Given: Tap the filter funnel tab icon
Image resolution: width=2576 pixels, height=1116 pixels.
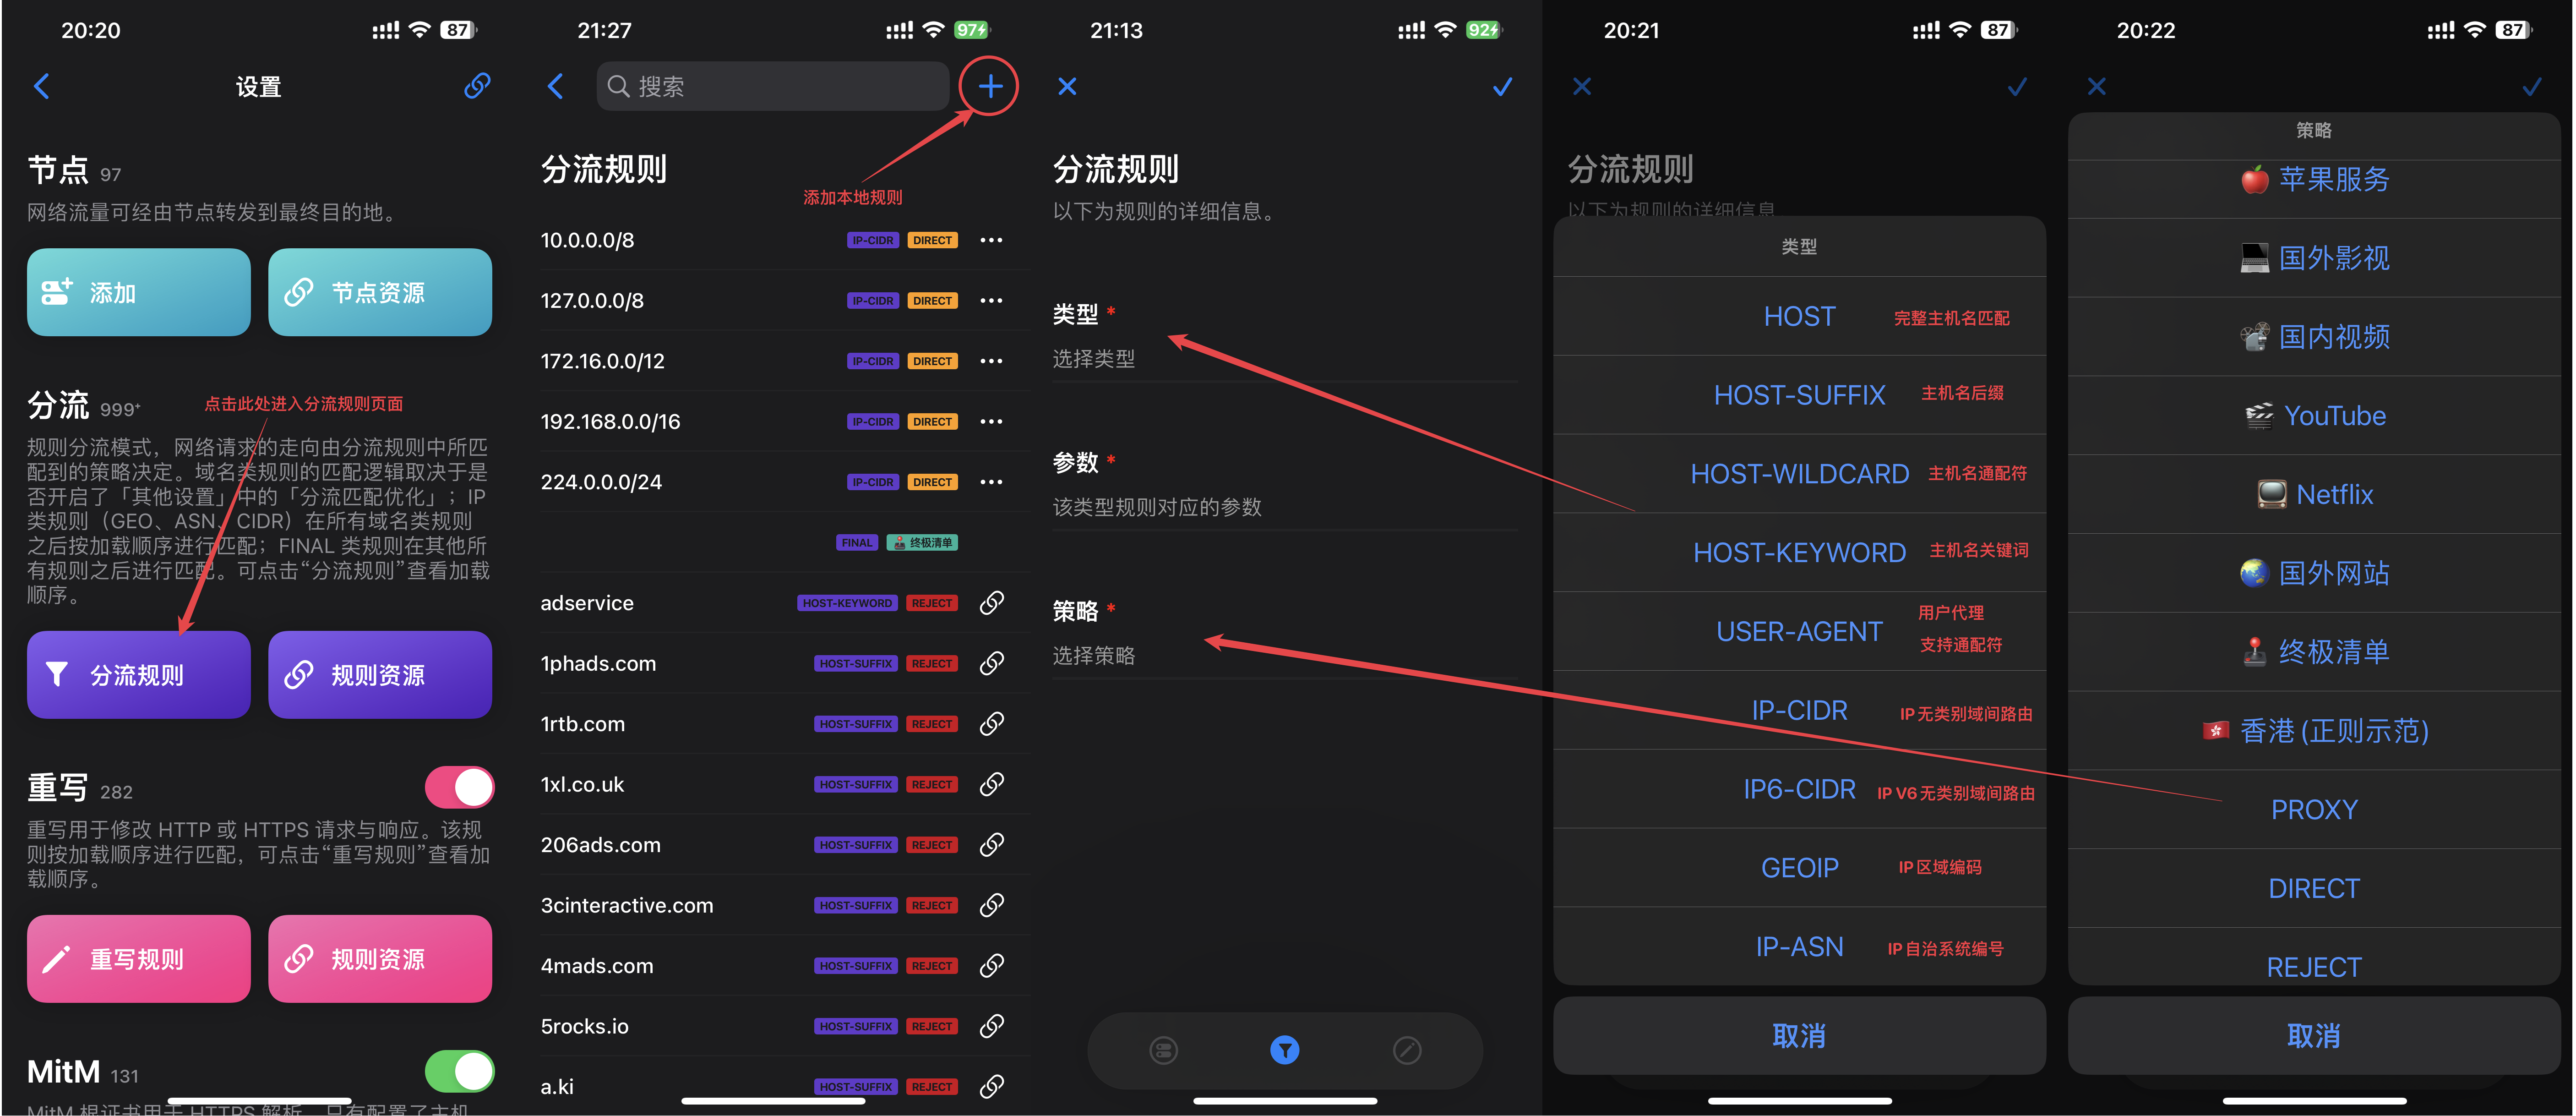Looking at the screenshot, I should coord(1284,1050).
